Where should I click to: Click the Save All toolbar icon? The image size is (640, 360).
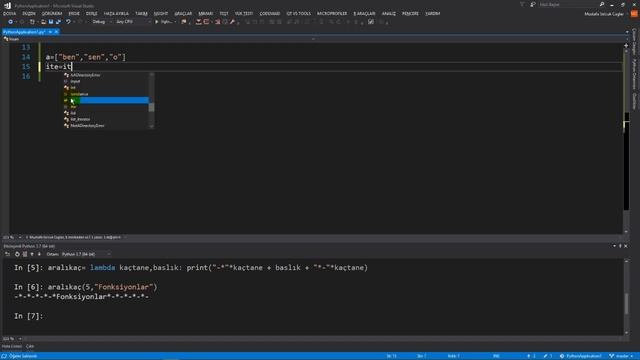point(58,22)
